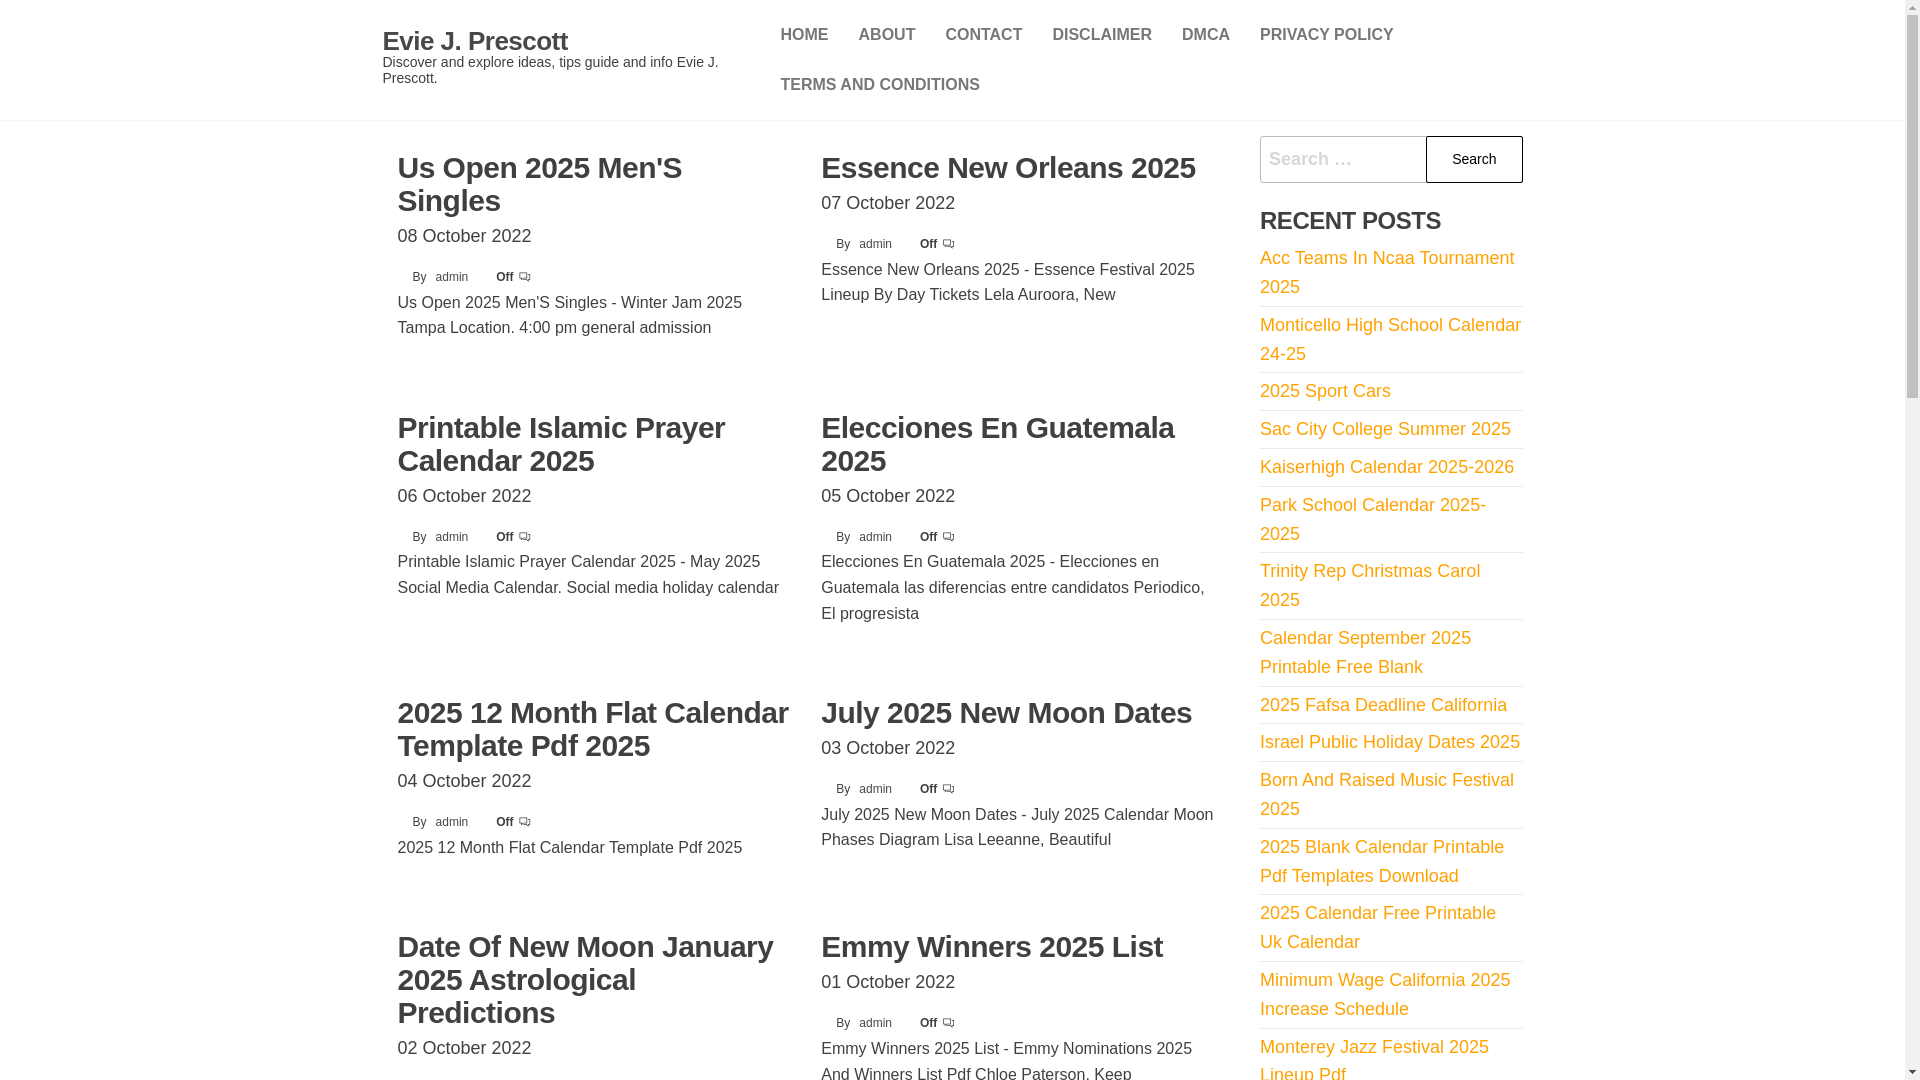Click the 05 October 2022 date text
Screen dimensions: 1920x1080
point(888,496)
